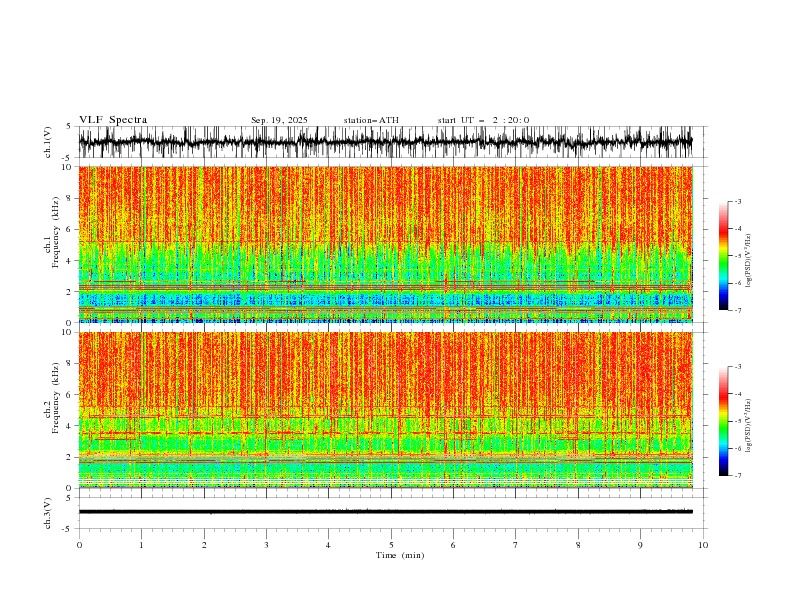The image size is (792, 612).
Task: Click time axis tick label "4"
Action: [328, 545]
